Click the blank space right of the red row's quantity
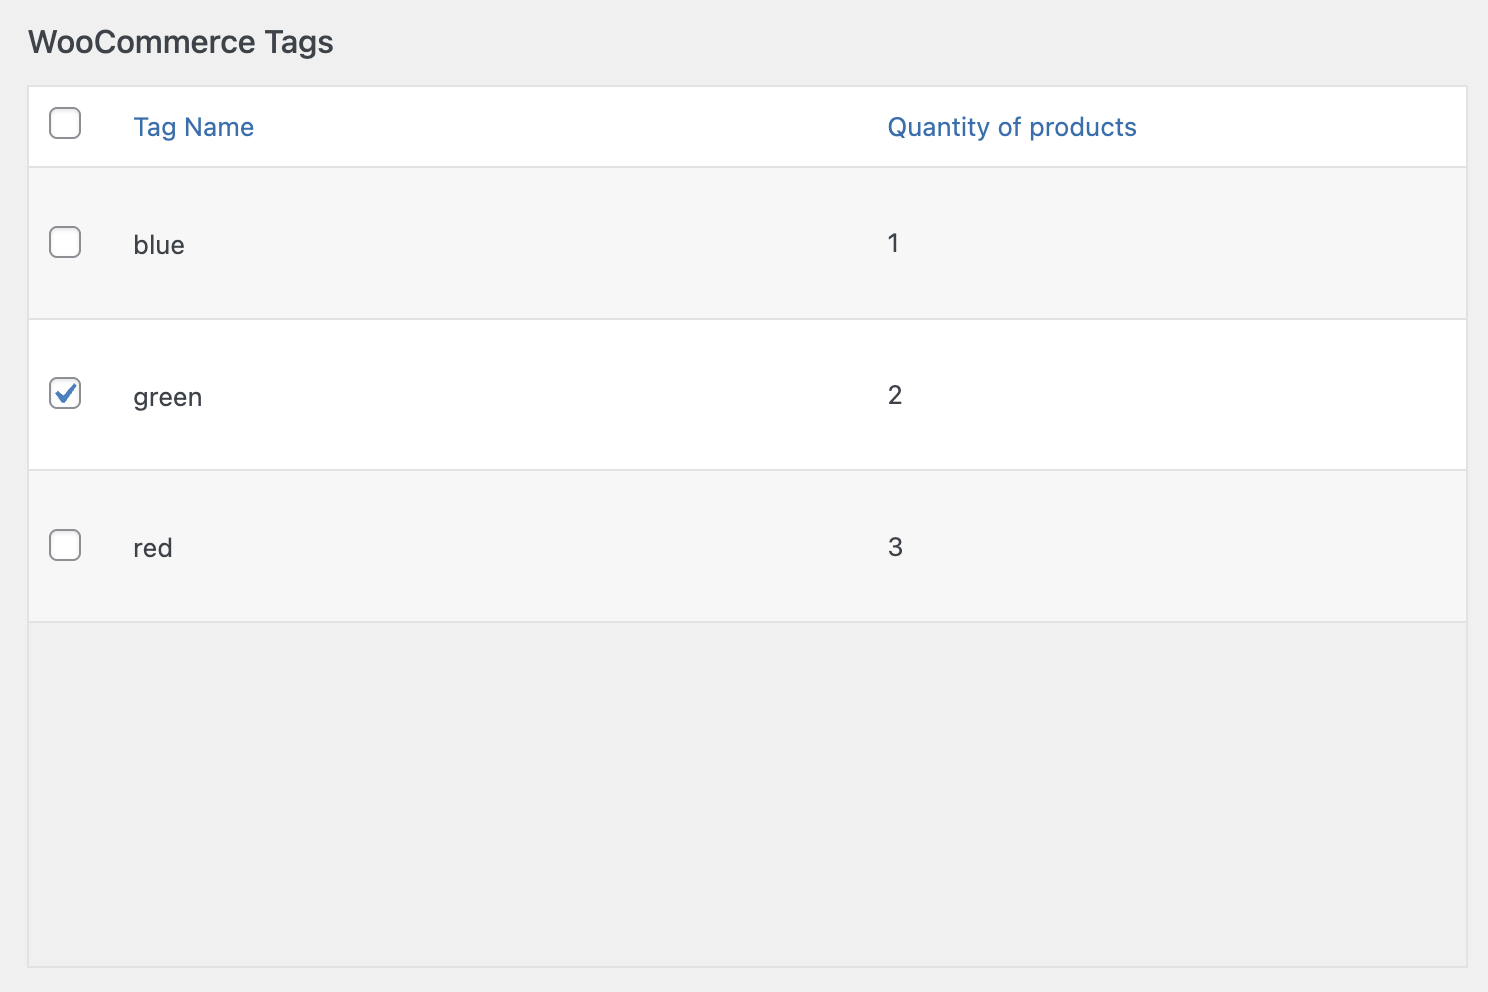Image resolution: width=1488 pixels, height=992 pixels. point(1180,547)
